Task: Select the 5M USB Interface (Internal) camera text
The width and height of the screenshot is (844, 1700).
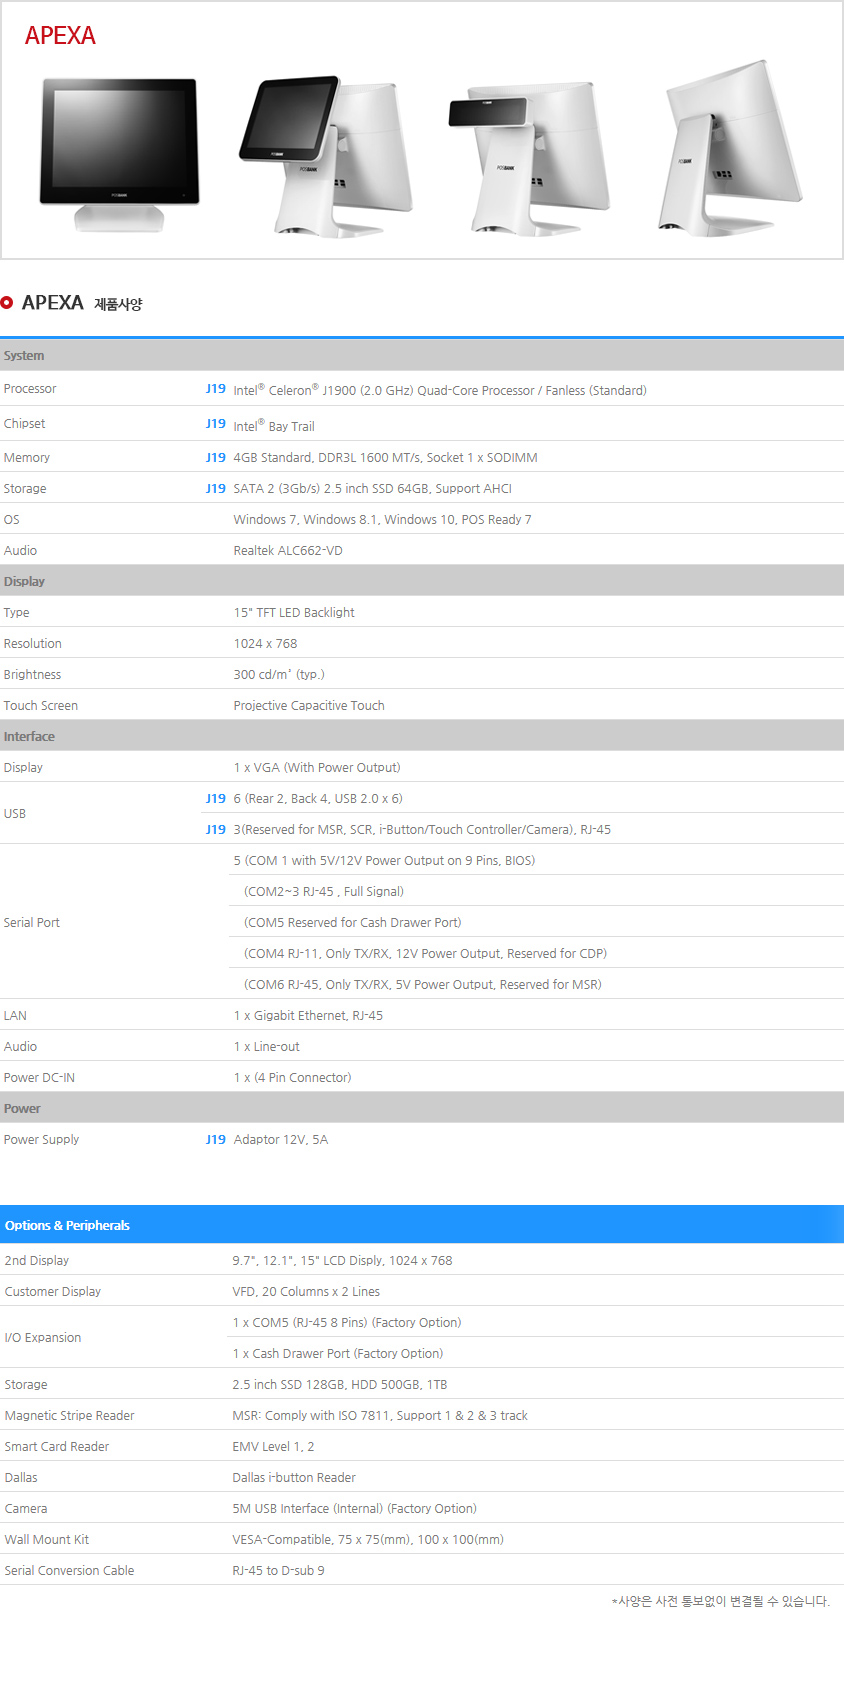Action: click(x=354, y=1509)
